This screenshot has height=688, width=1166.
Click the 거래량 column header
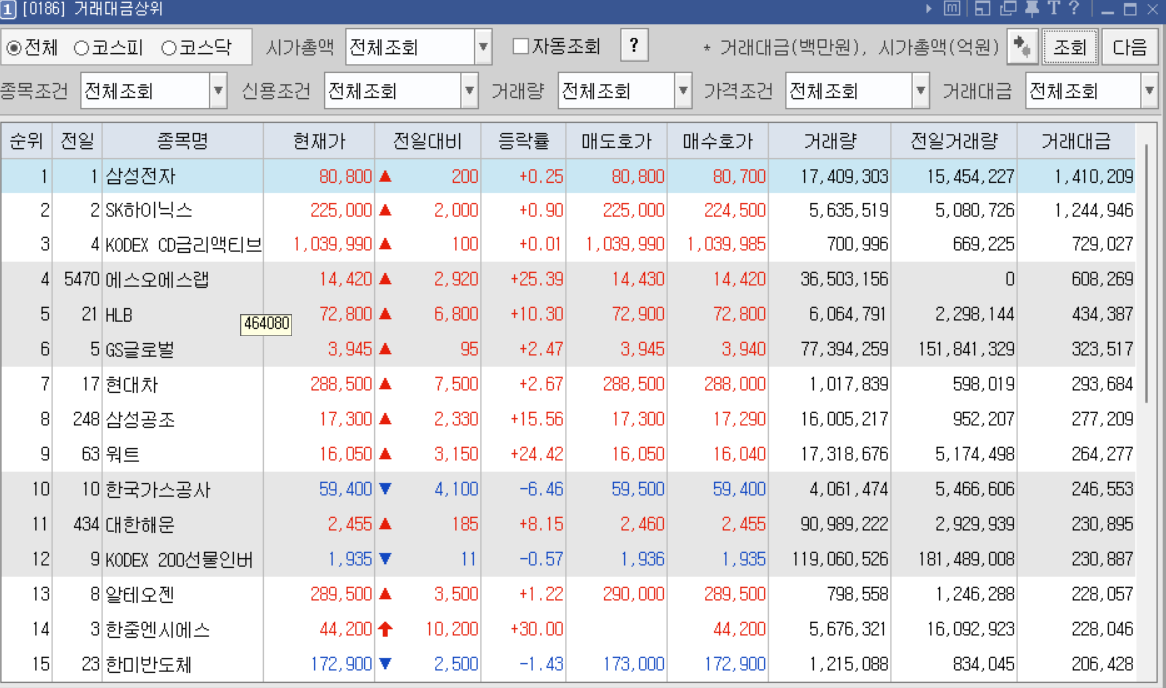(830, 141)
